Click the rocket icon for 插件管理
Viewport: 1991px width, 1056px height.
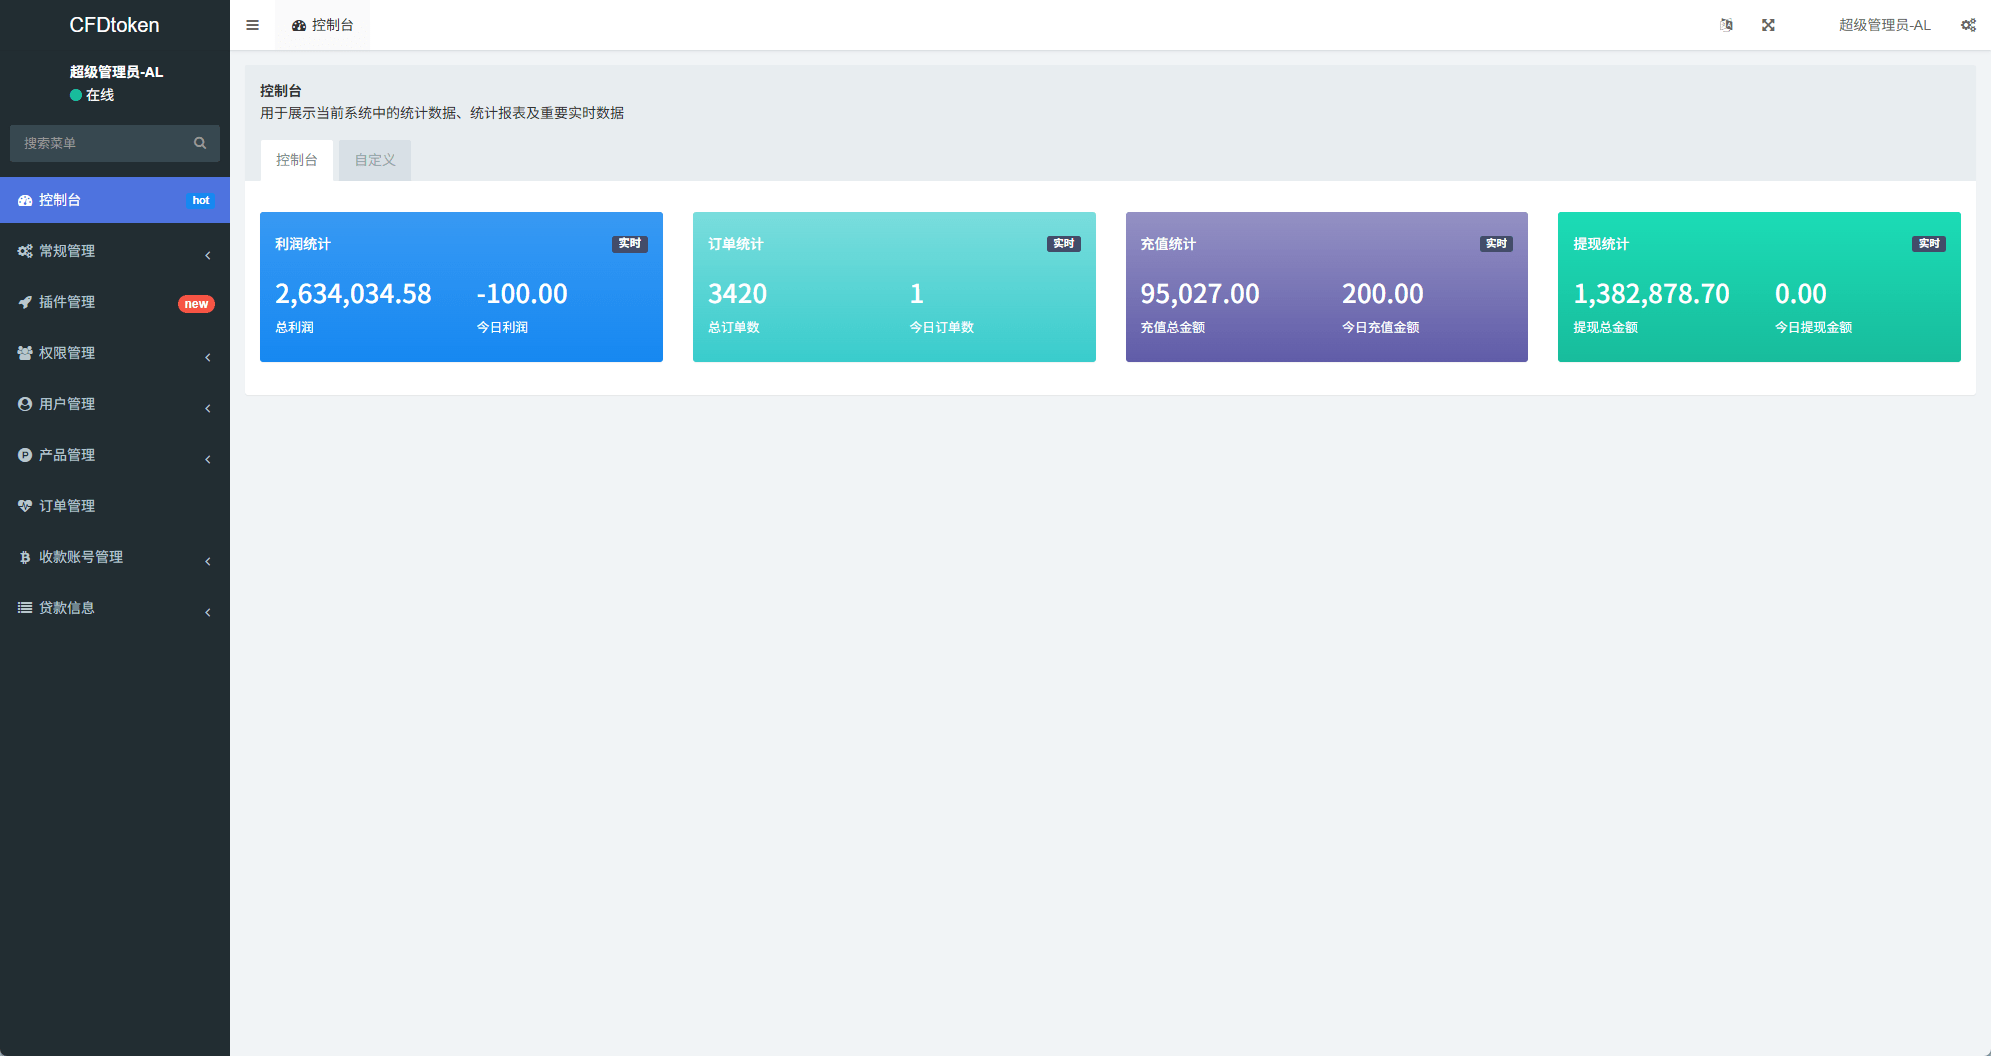coord(25,302)
